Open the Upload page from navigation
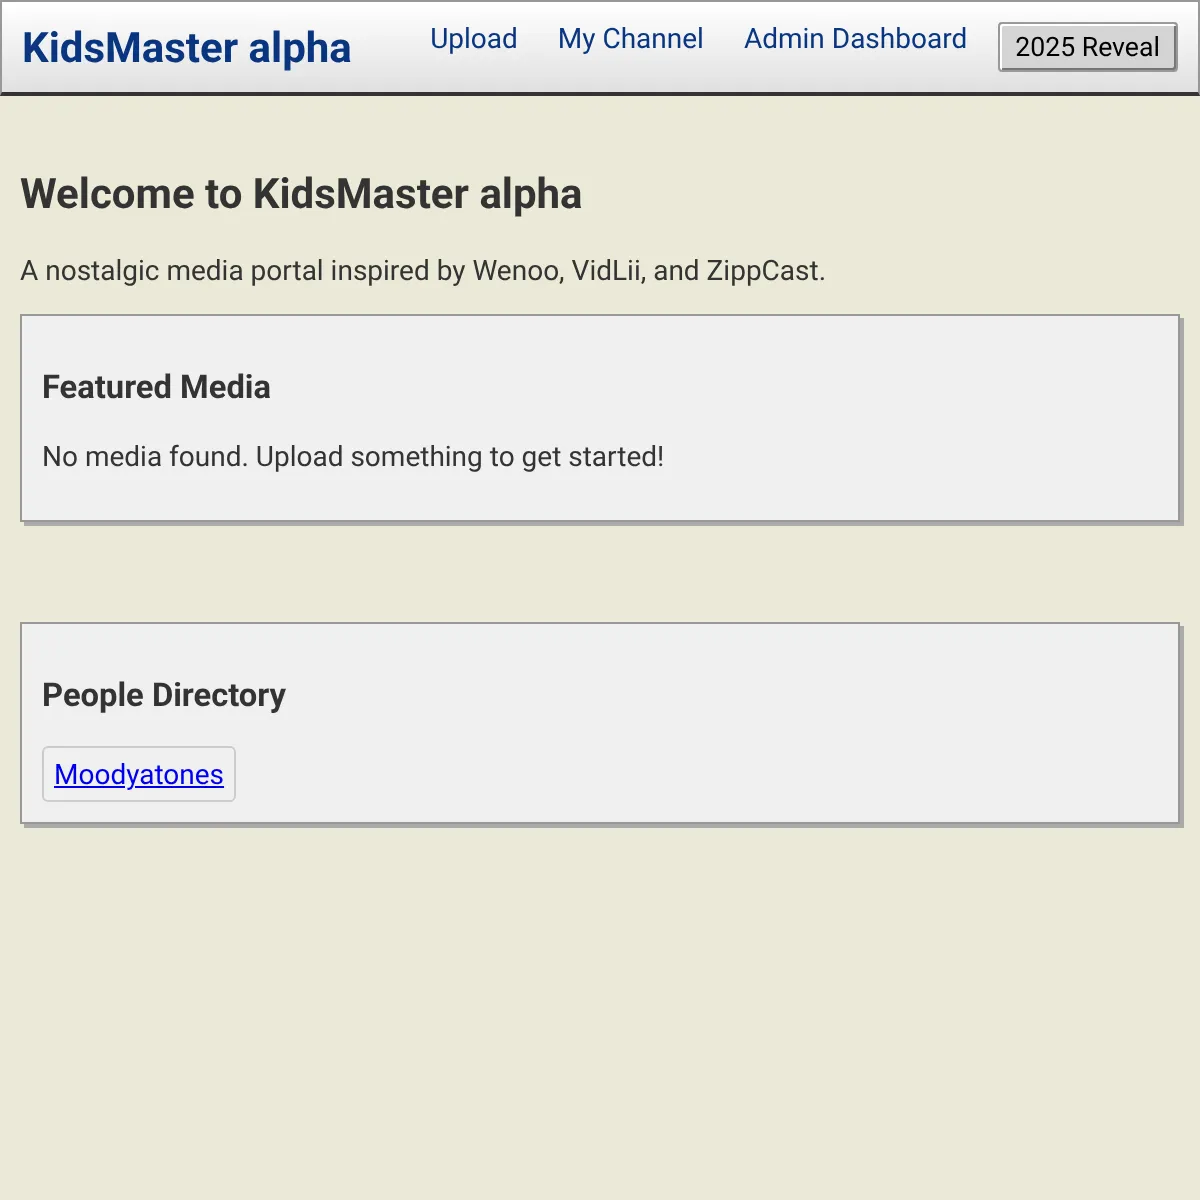The image size is (1200, 1200). [x=473, y=39]
